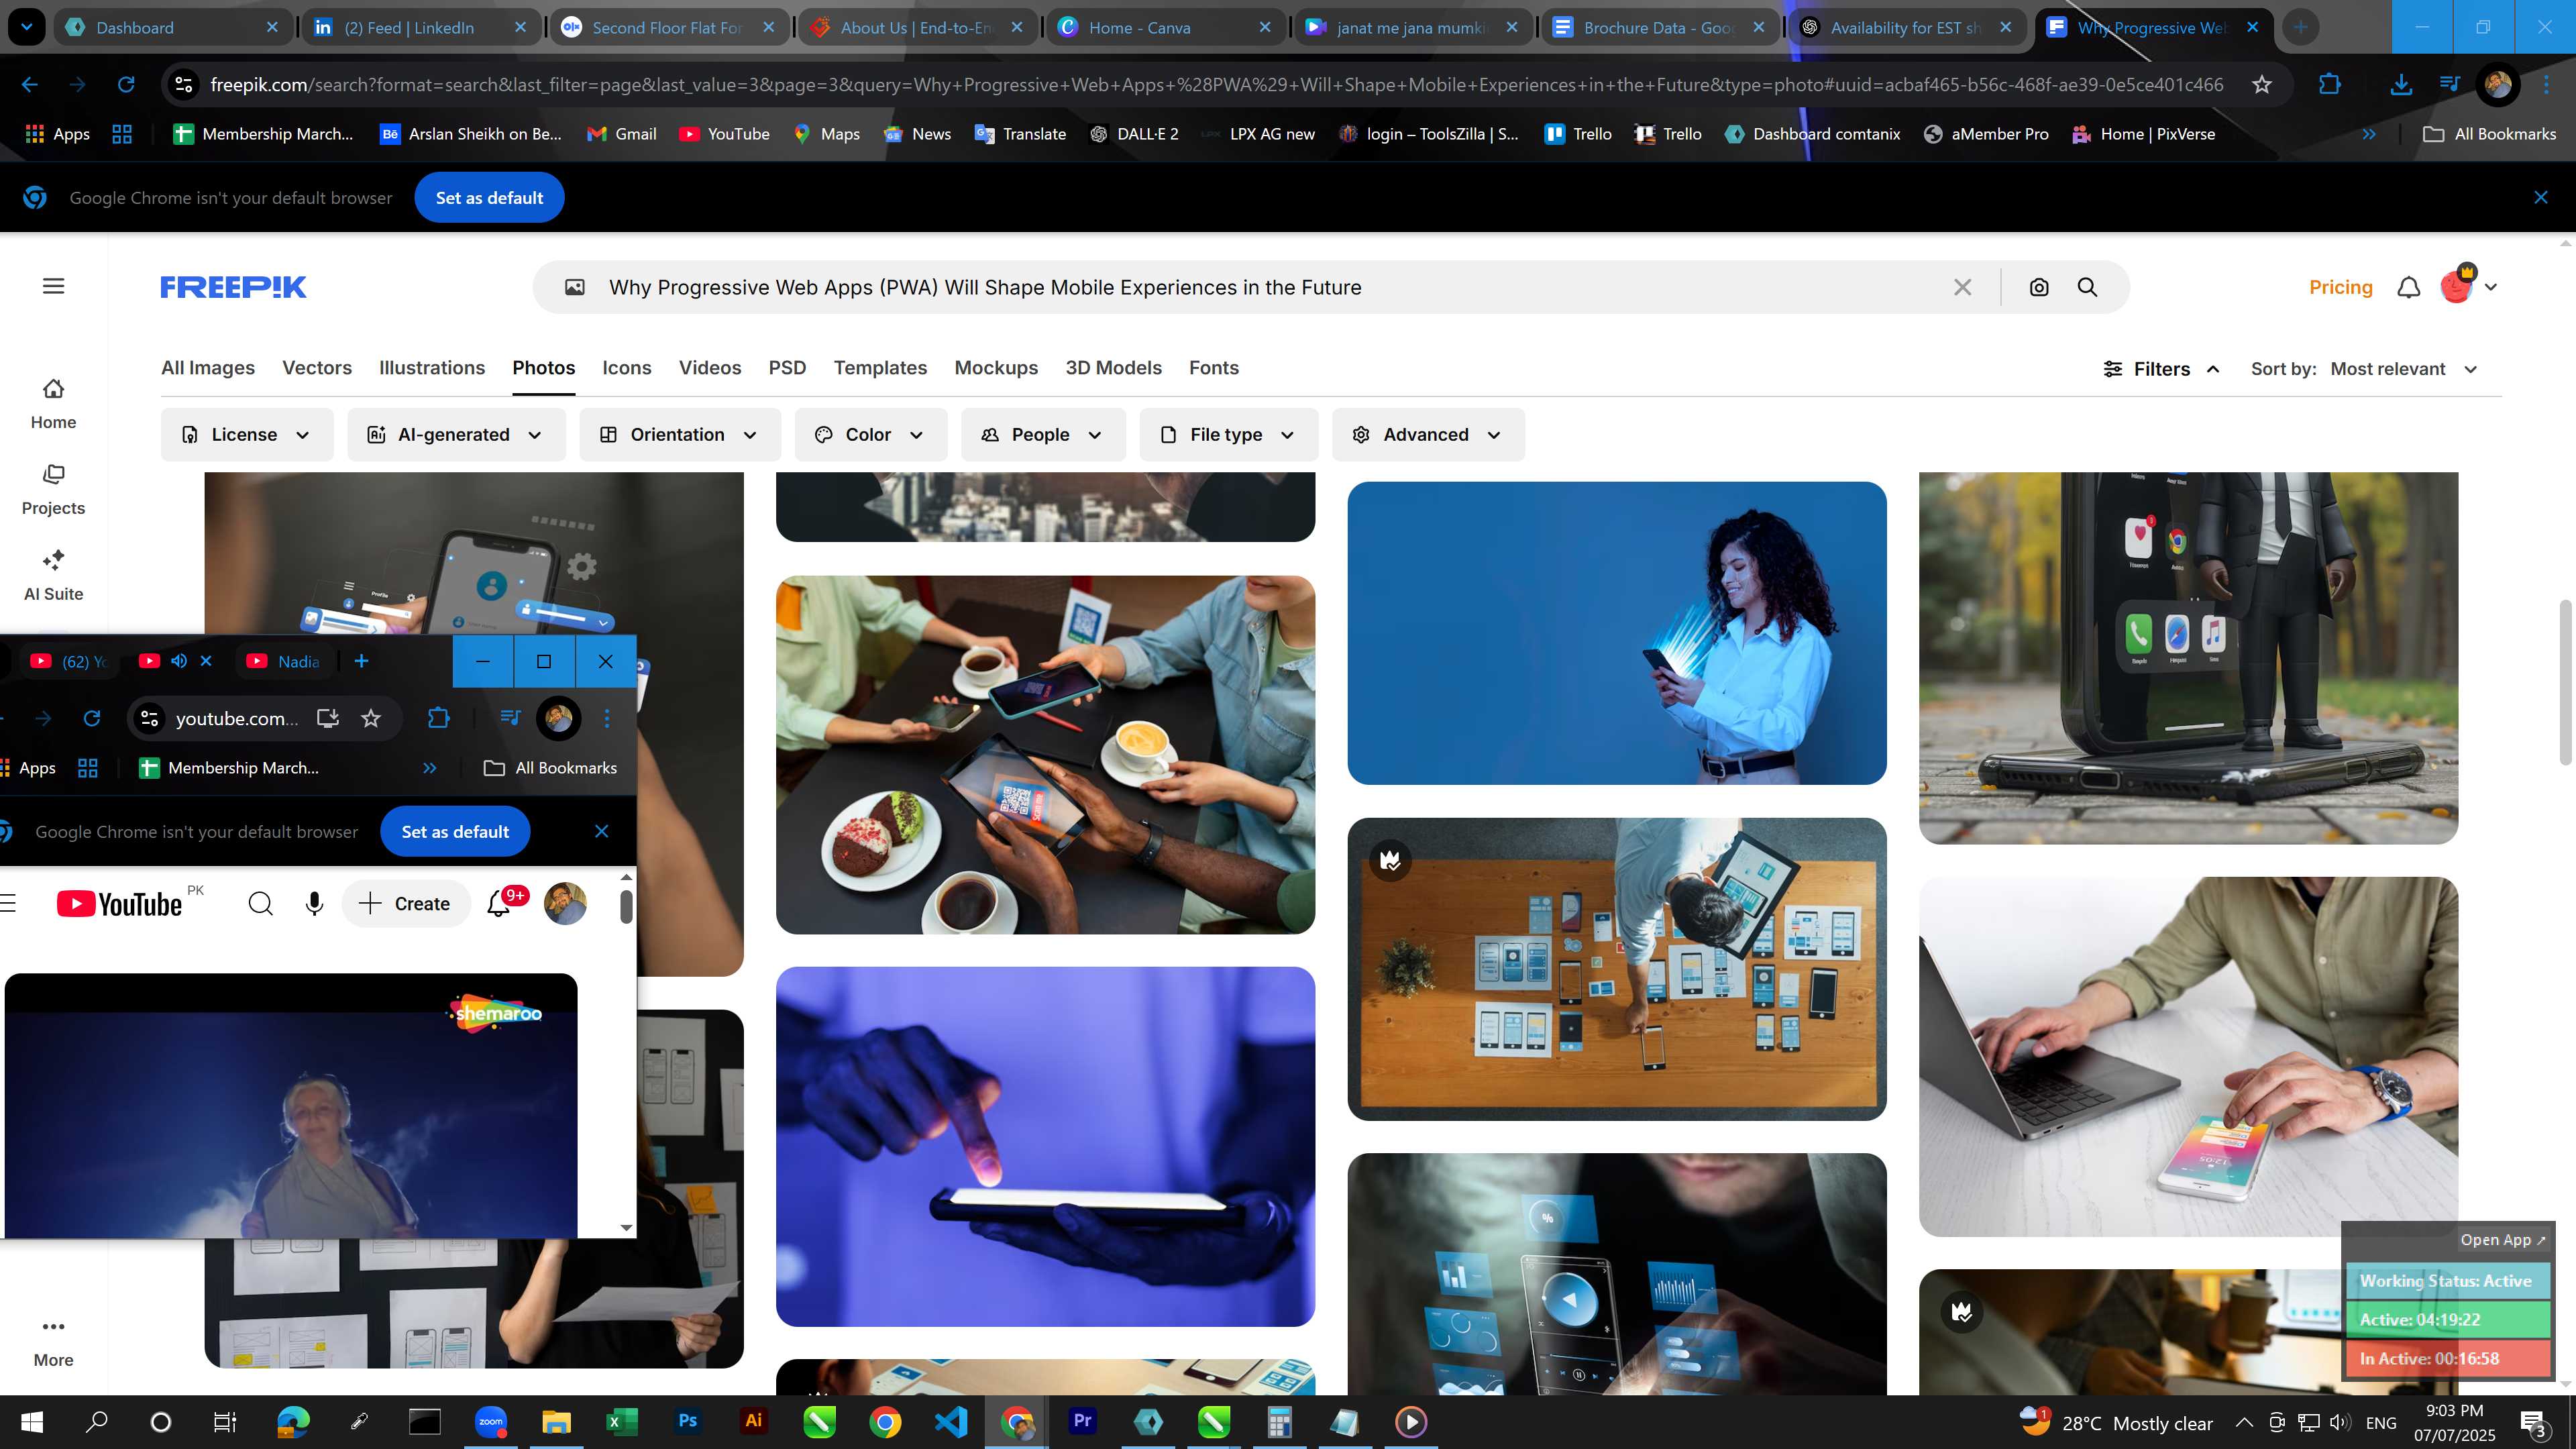Click Set as default in main window
Screen dimensions: 2576x1449
(x=489, y=198)
